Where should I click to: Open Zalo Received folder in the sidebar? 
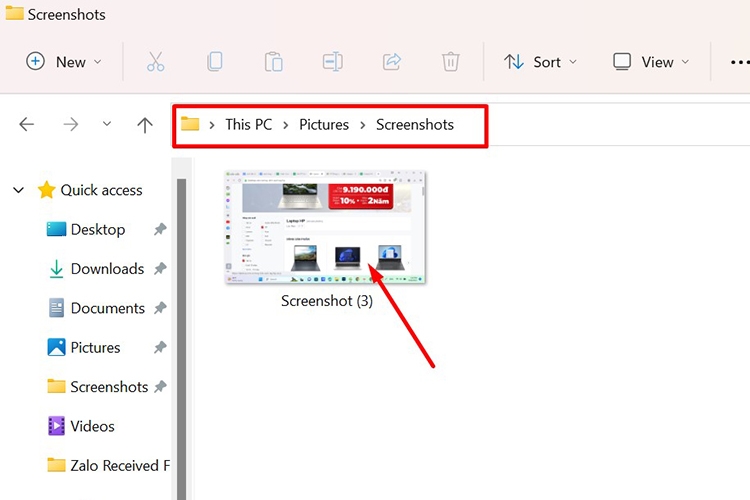pos(108,465)
